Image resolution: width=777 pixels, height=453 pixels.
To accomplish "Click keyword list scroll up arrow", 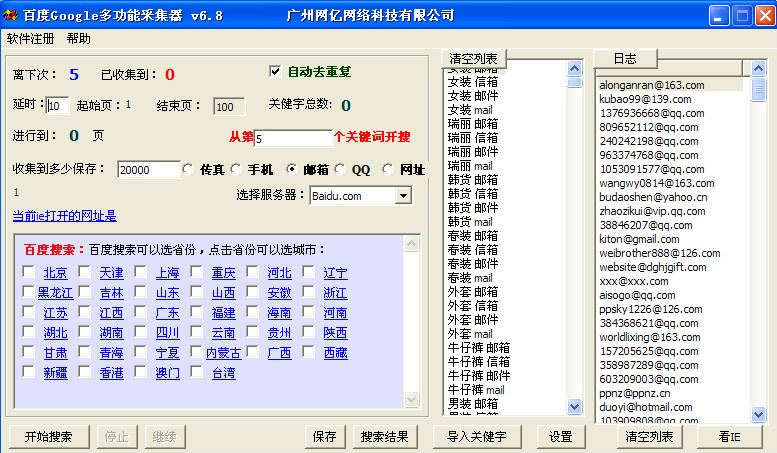I will 574,68.
